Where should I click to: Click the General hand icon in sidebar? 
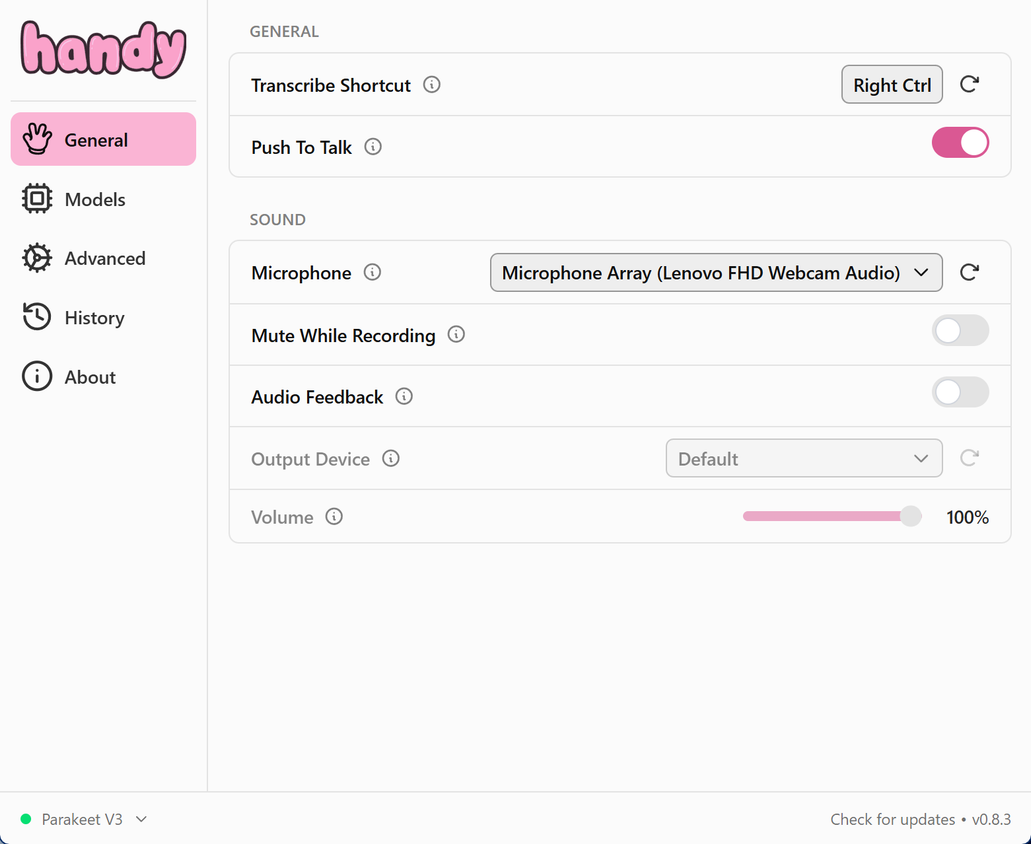[37, 139]
